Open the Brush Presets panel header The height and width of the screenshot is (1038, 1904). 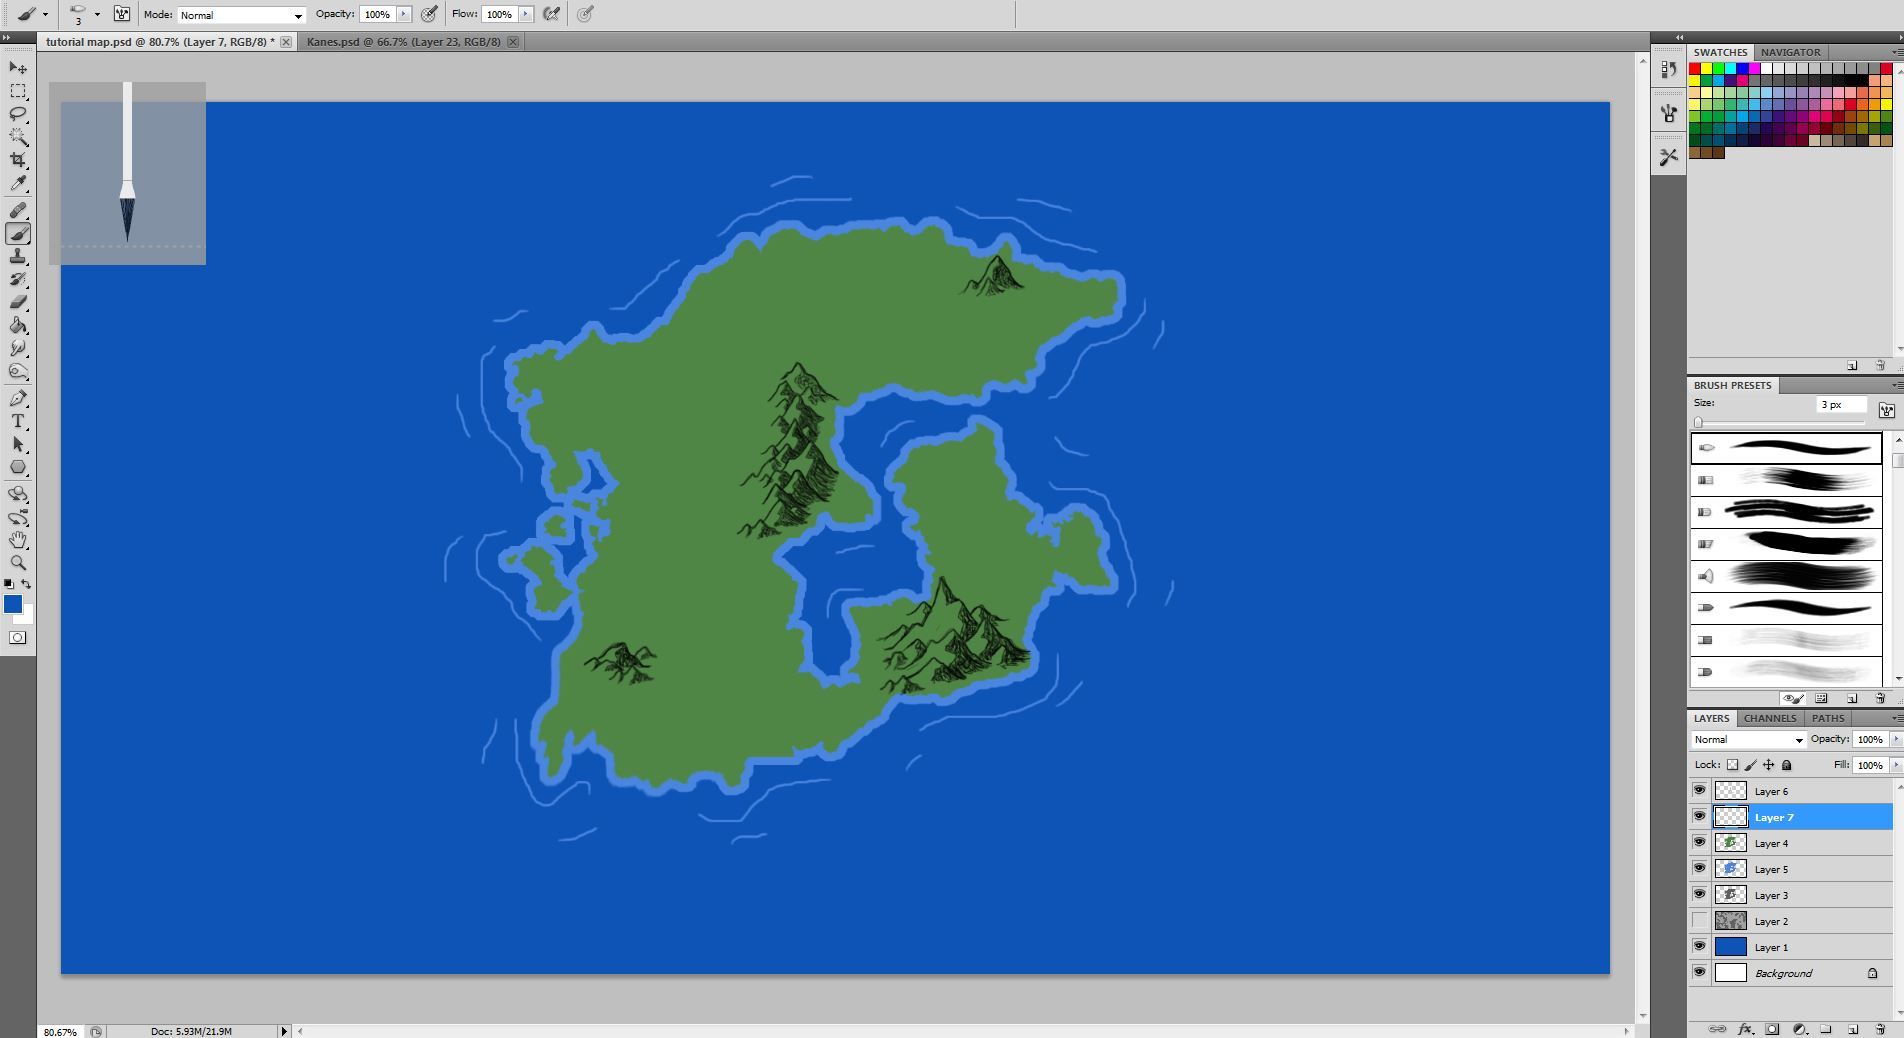(x=1732, y=385)
